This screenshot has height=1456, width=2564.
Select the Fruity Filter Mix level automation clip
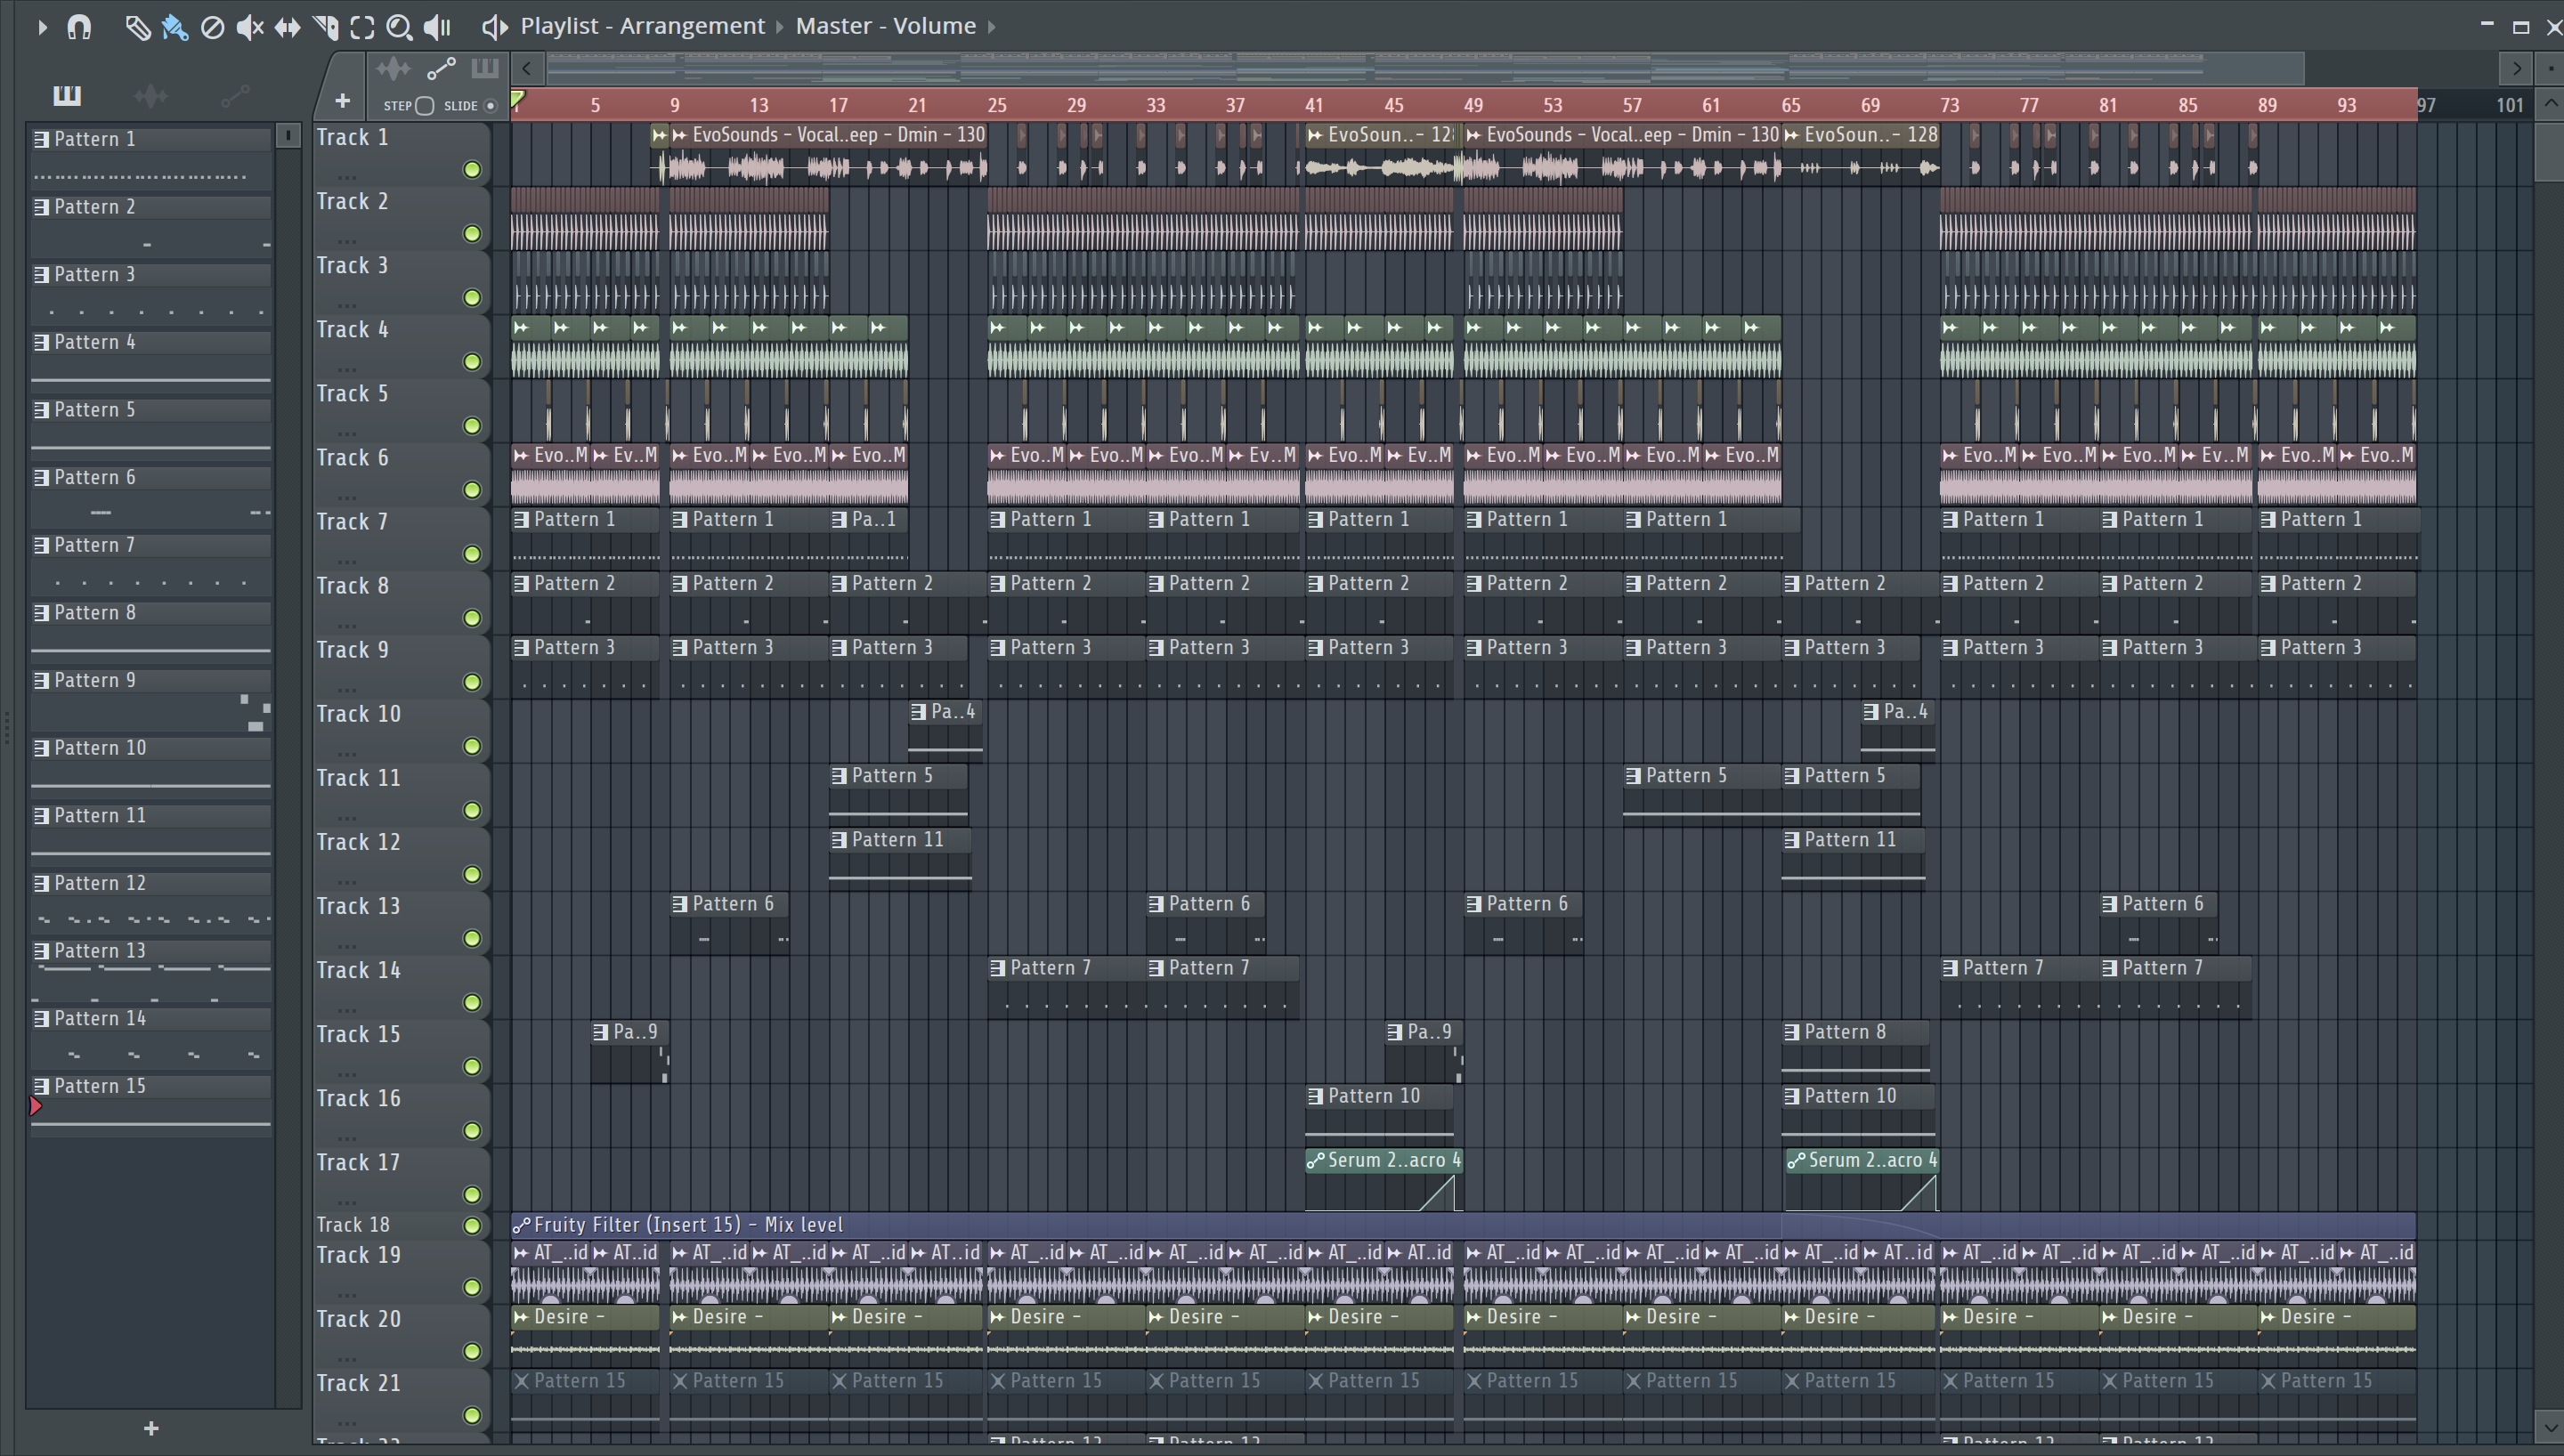tap(1463, 1225)
